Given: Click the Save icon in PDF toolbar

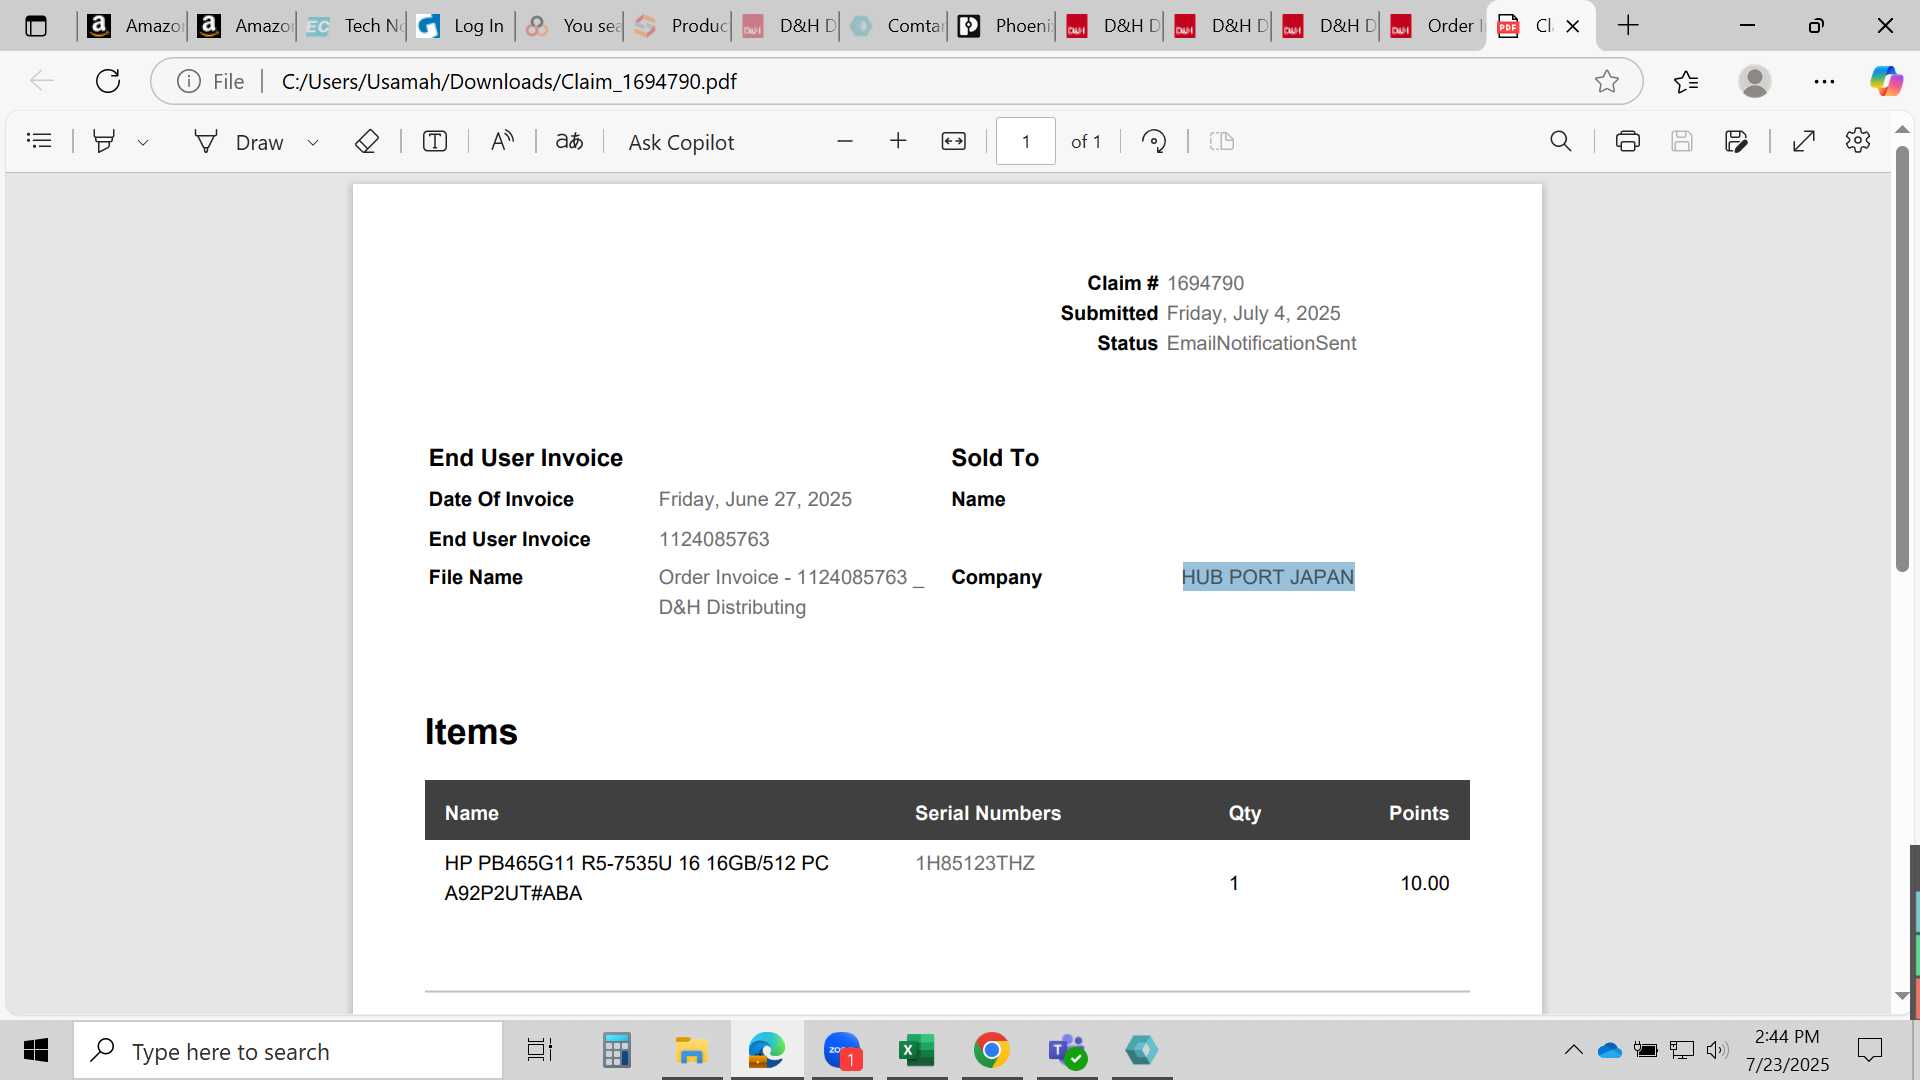Looking at the screenshot, I should [1682, 141].
